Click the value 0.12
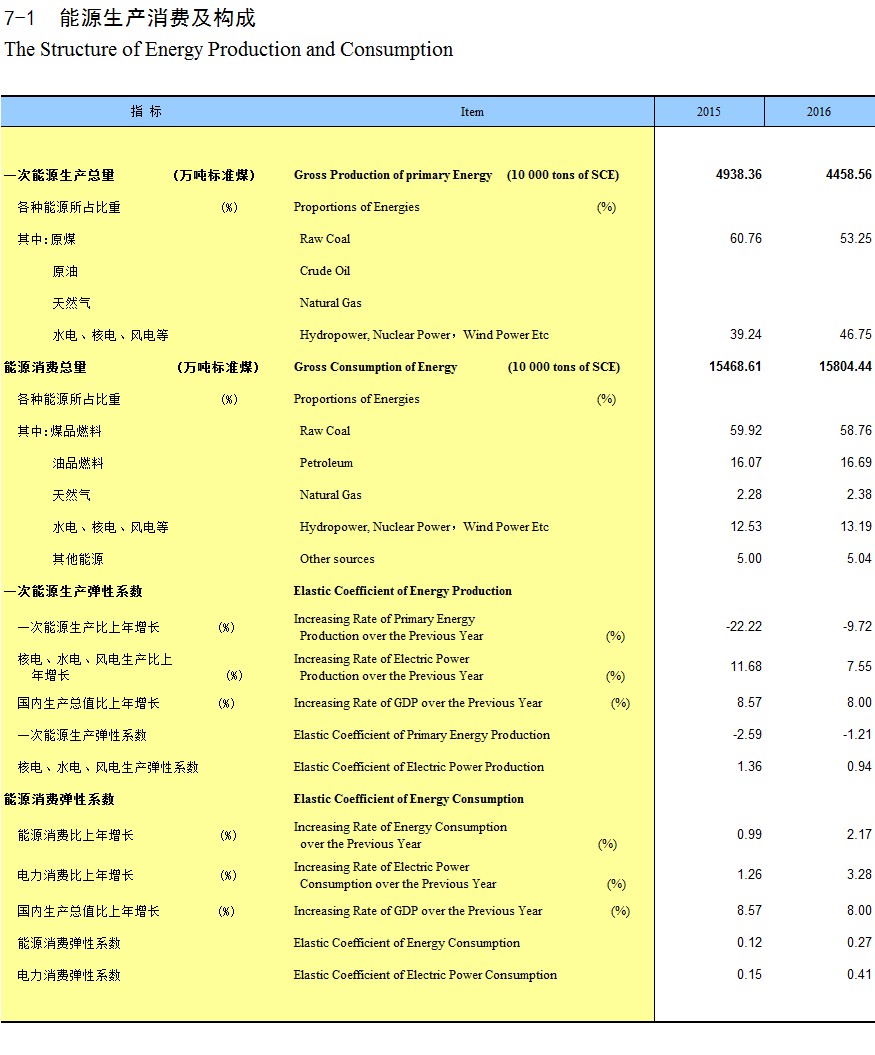The width and height of the screenshot is (875, 1055). [749, 943]
